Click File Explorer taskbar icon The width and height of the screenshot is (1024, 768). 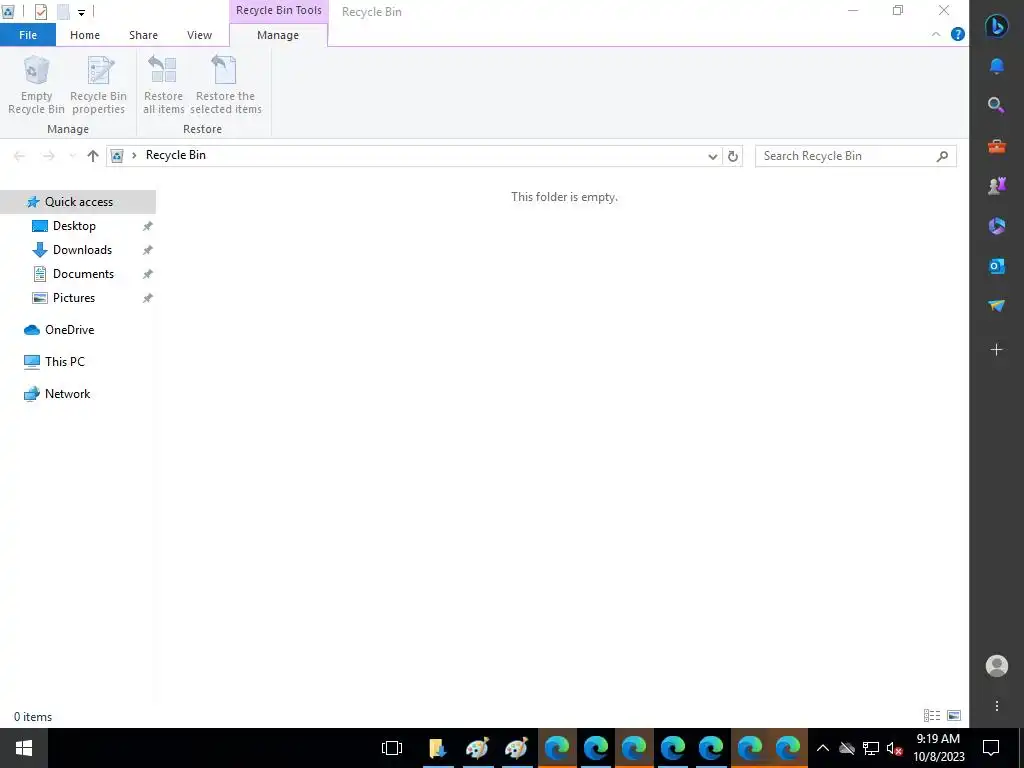[x=438, y=748]
